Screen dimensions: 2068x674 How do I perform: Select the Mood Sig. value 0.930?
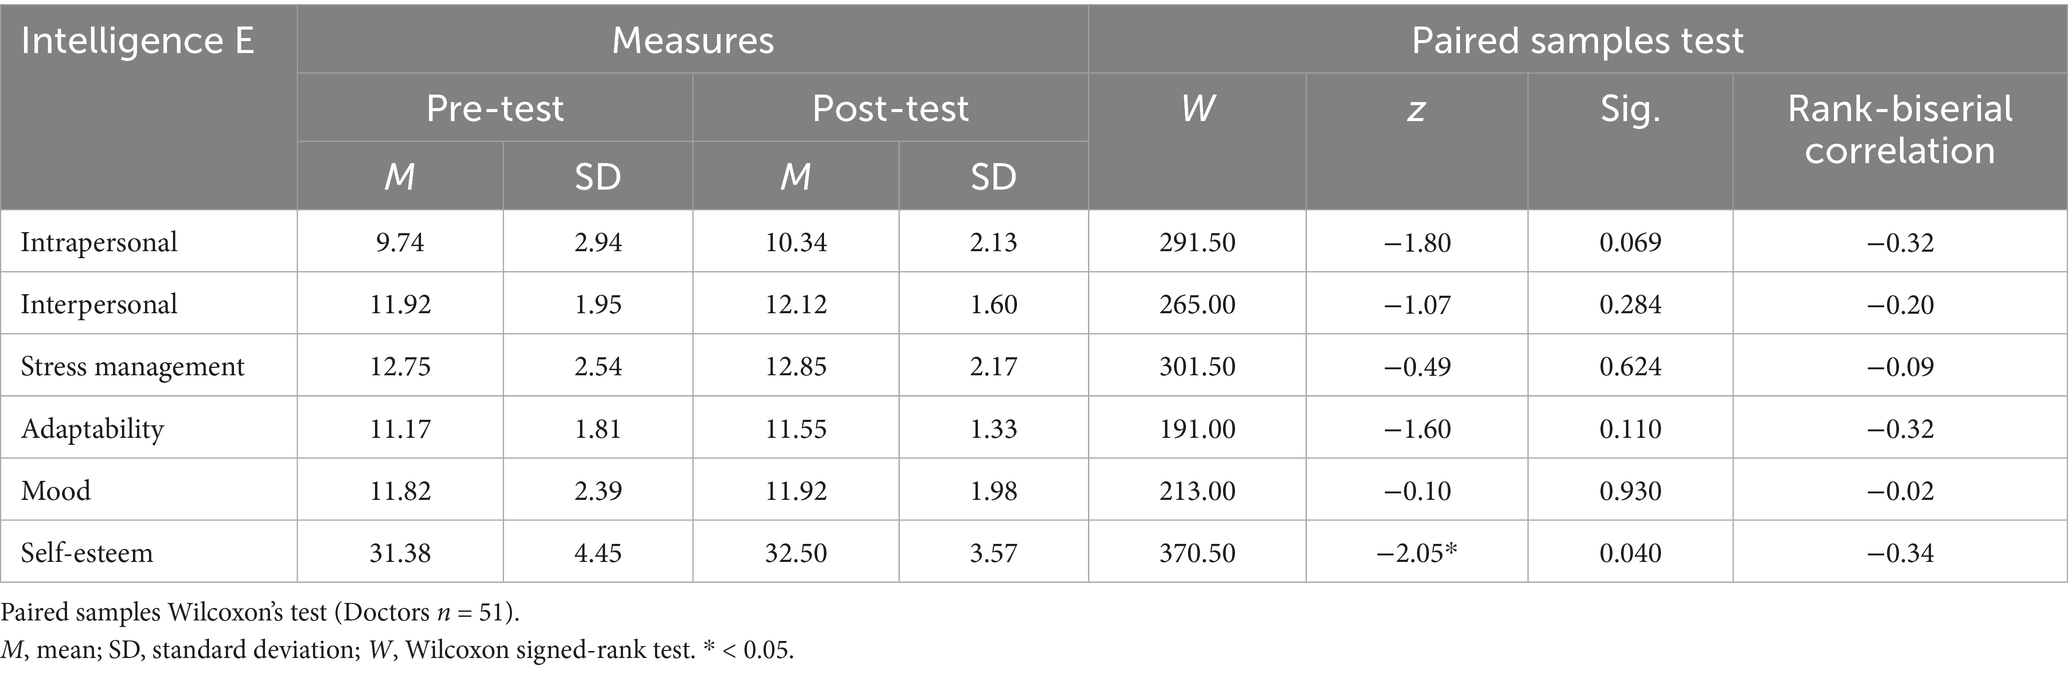(x=1630, y=491)
